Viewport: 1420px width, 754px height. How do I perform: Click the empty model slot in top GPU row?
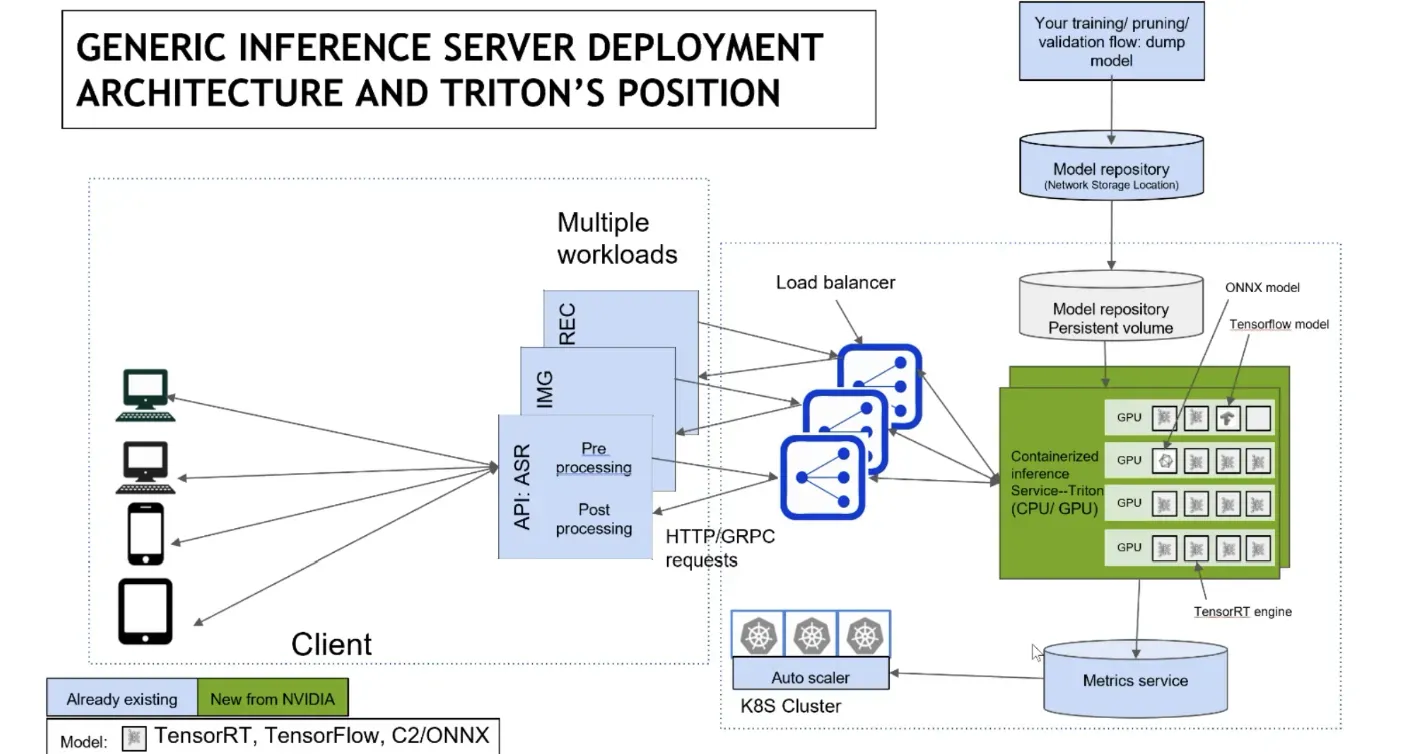point(1258,418)
